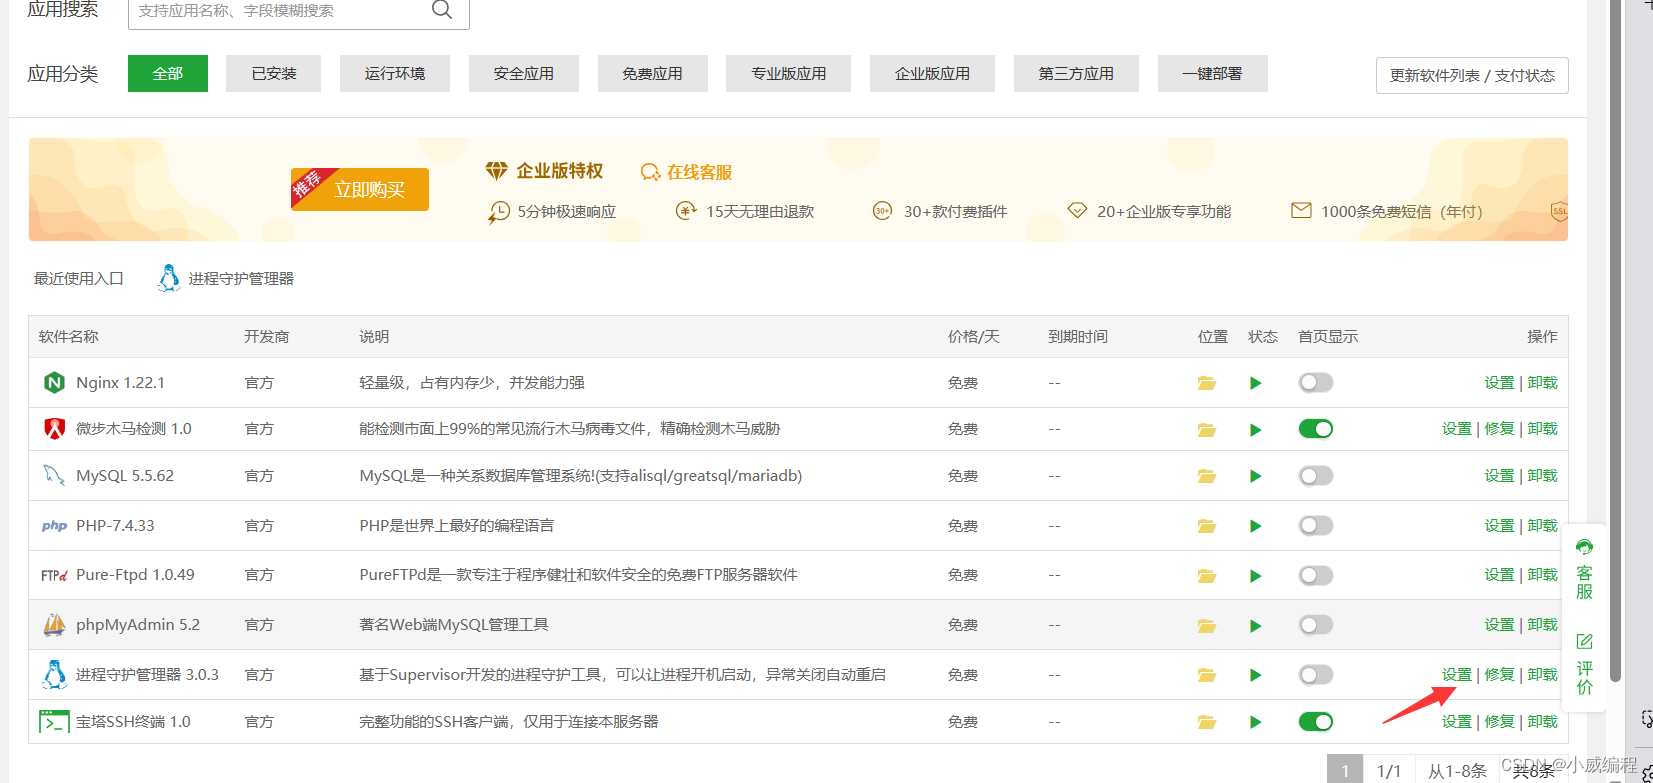This screenshot has height=783, width=1653.
Task: Toggle homepage display for Nginx 1.22.1
Action: coord(1316,383)
